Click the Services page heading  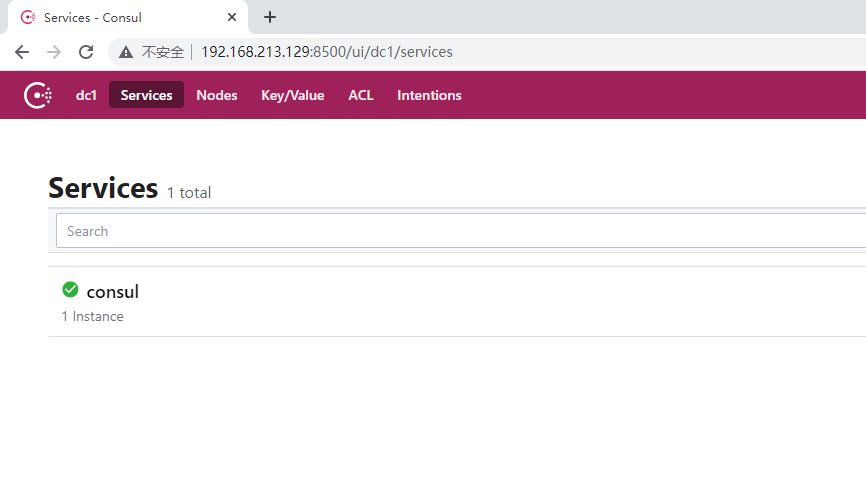103,188
